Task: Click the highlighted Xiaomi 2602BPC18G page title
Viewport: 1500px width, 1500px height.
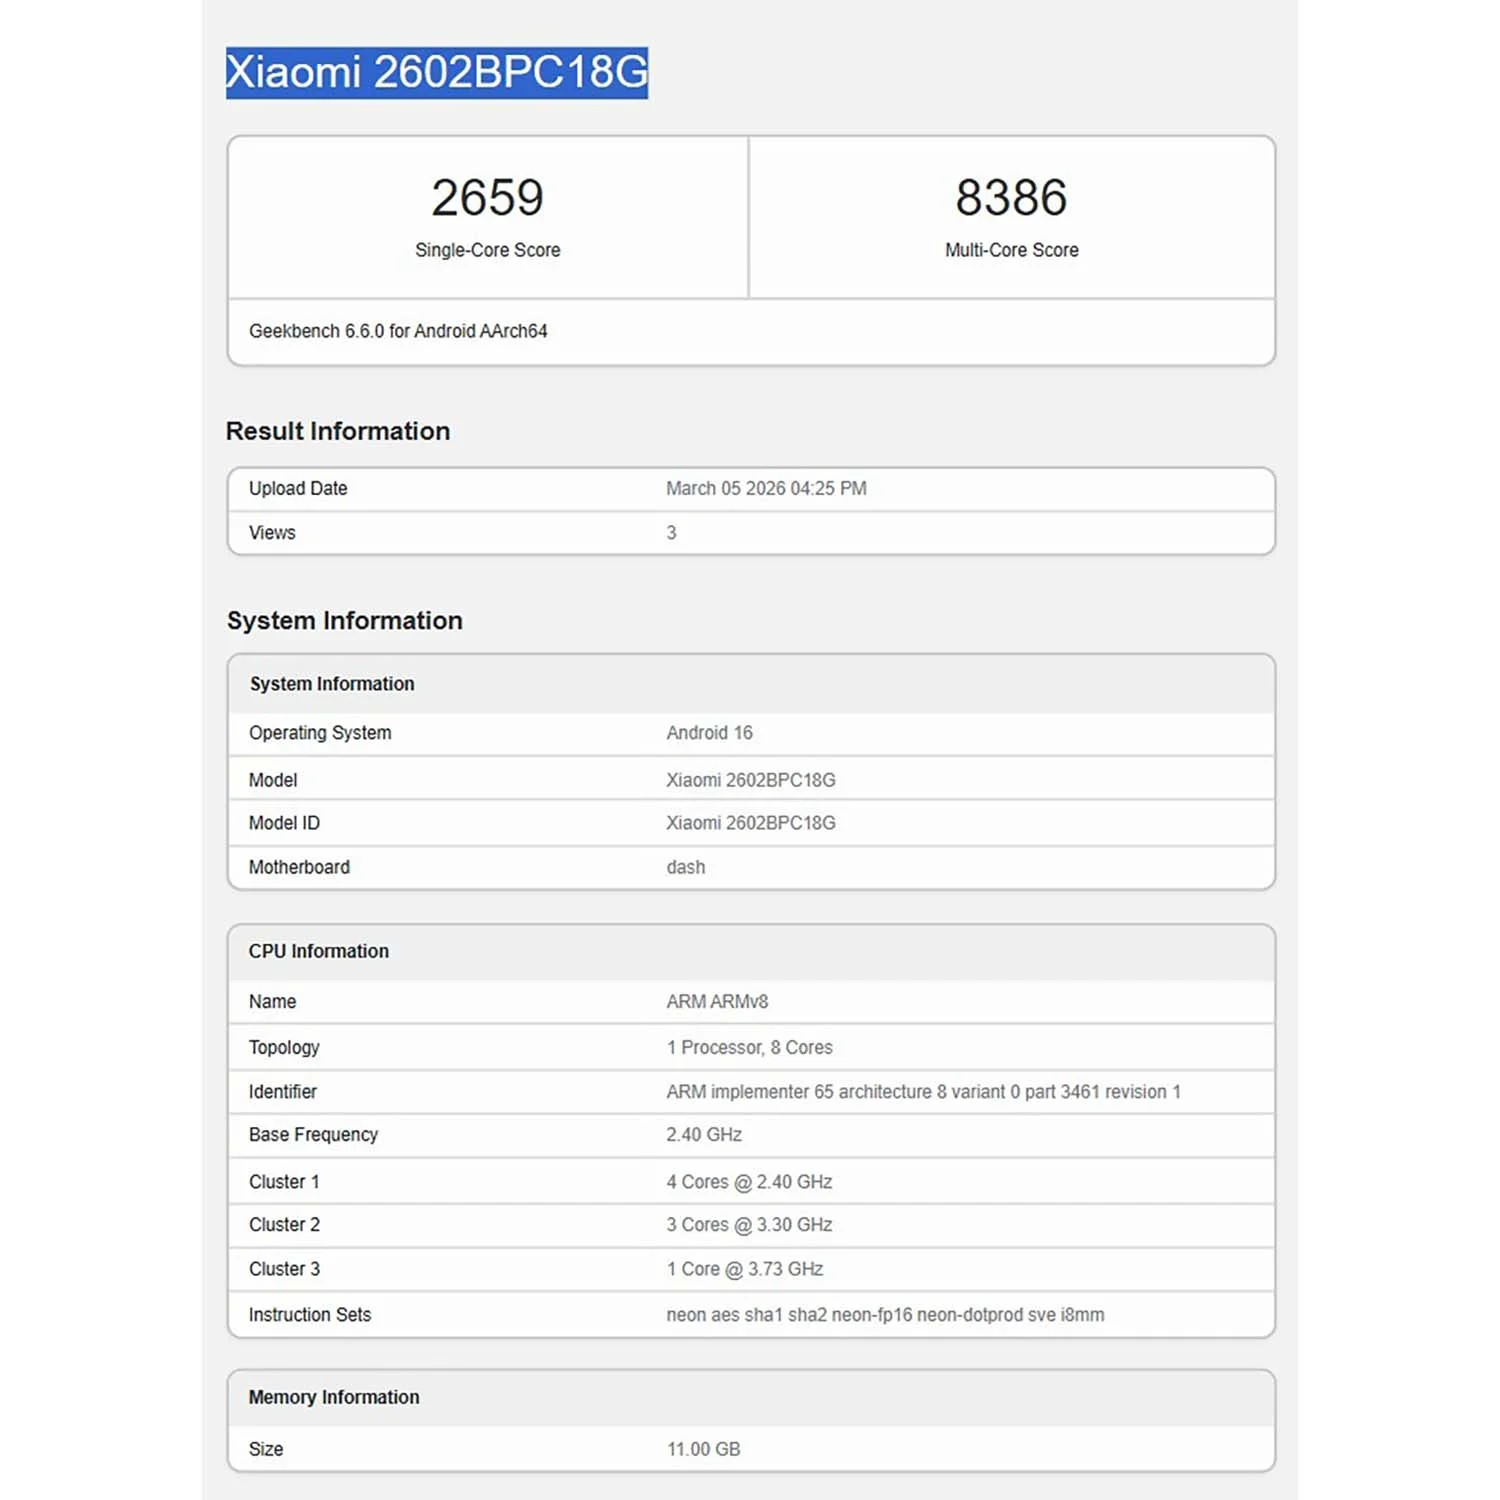Action: tap(436, 73)
